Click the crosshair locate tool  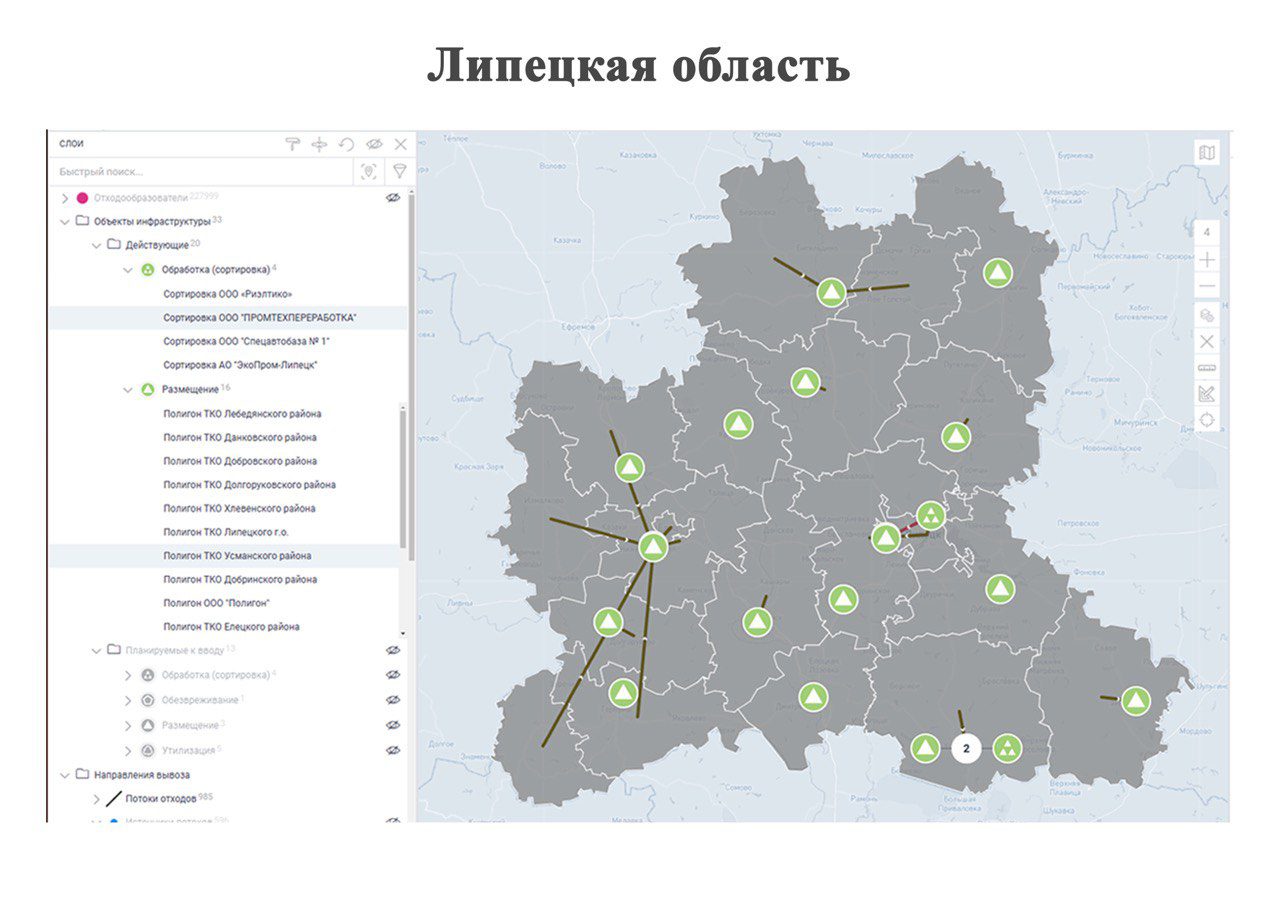pos(1207,419)
